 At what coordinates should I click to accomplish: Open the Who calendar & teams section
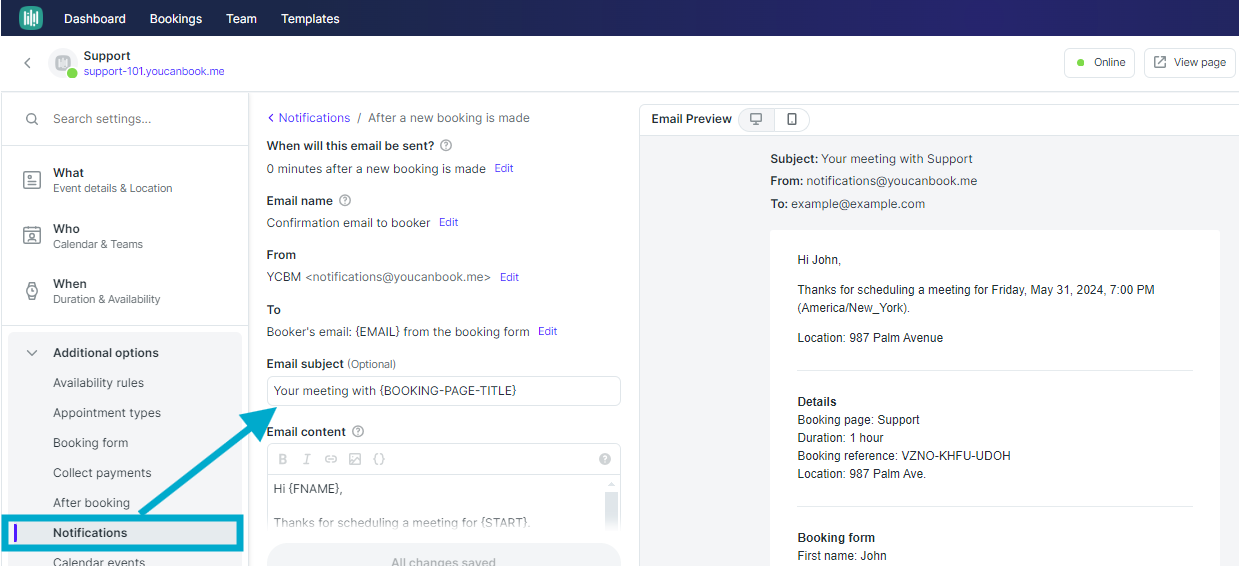[125, 236]
